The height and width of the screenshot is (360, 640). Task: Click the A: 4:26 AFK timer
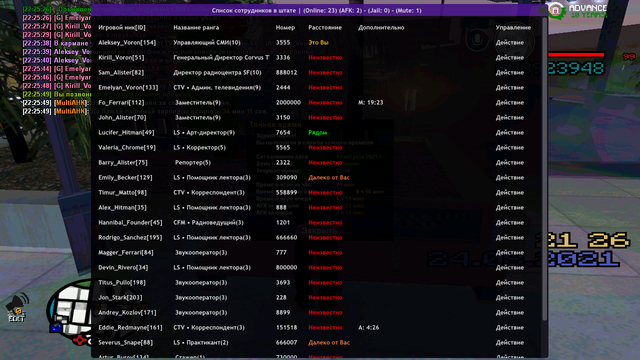369,327
